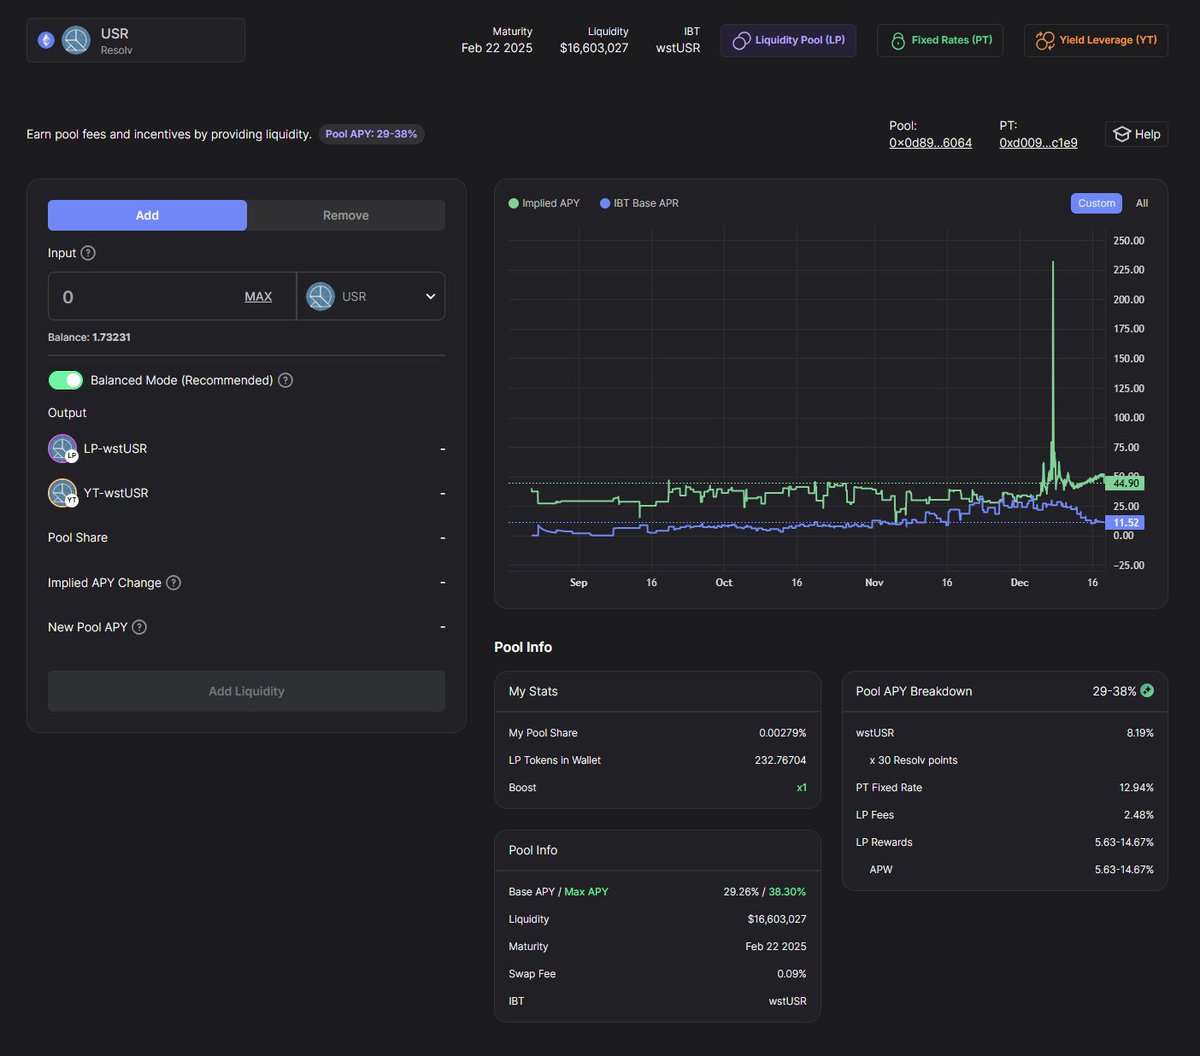The image size is (1200, 1056).
Task: Open PT address 0xd009...c1e9 link
Action: pos(1038,143)
